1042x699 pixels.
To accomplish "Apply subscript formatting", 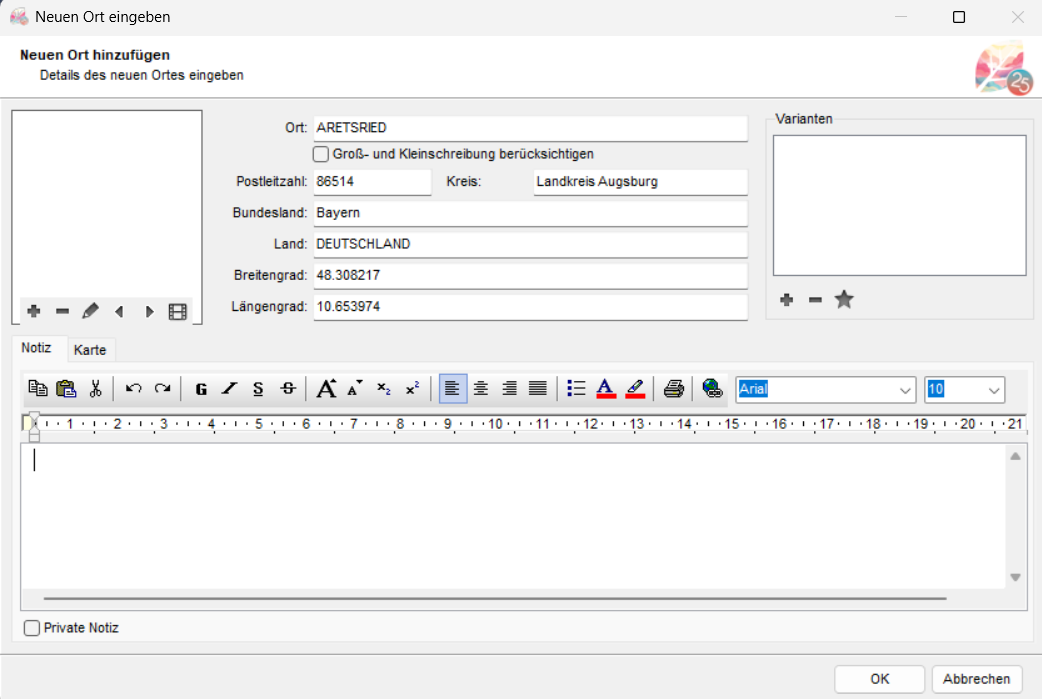I will (383, 388).
